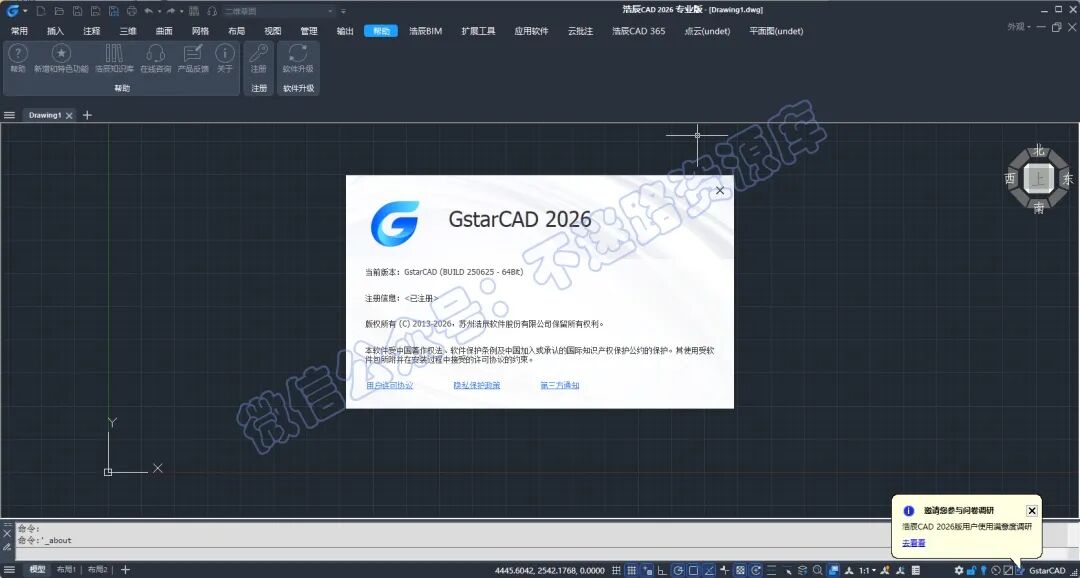Click the New and Featured Functions star icon

(x=61, y=54)
